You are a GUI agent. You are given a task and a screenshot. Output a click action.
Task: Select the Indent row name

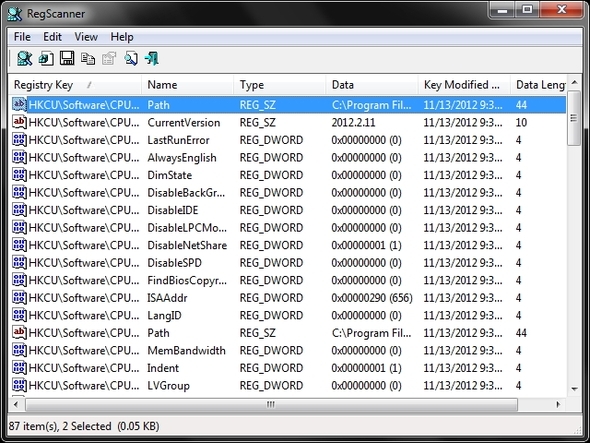(163, 368)
